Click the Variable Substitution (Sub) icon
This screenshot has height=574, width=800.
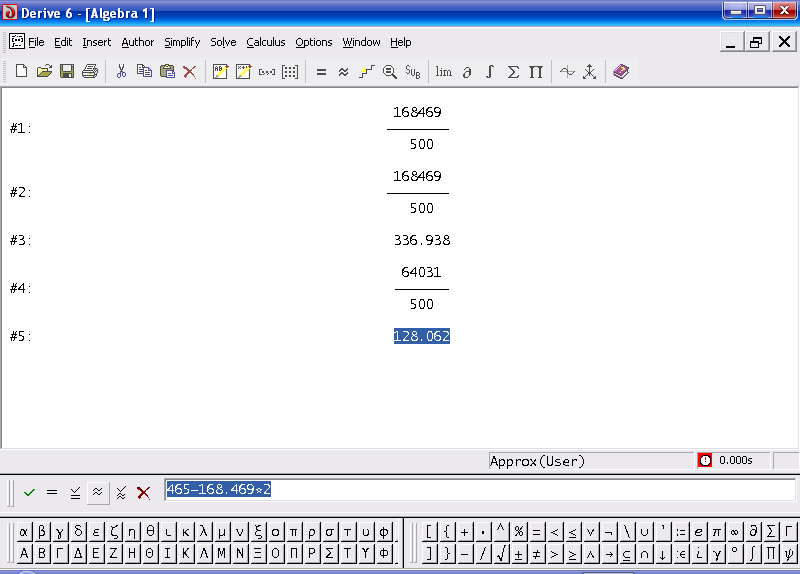413,72
